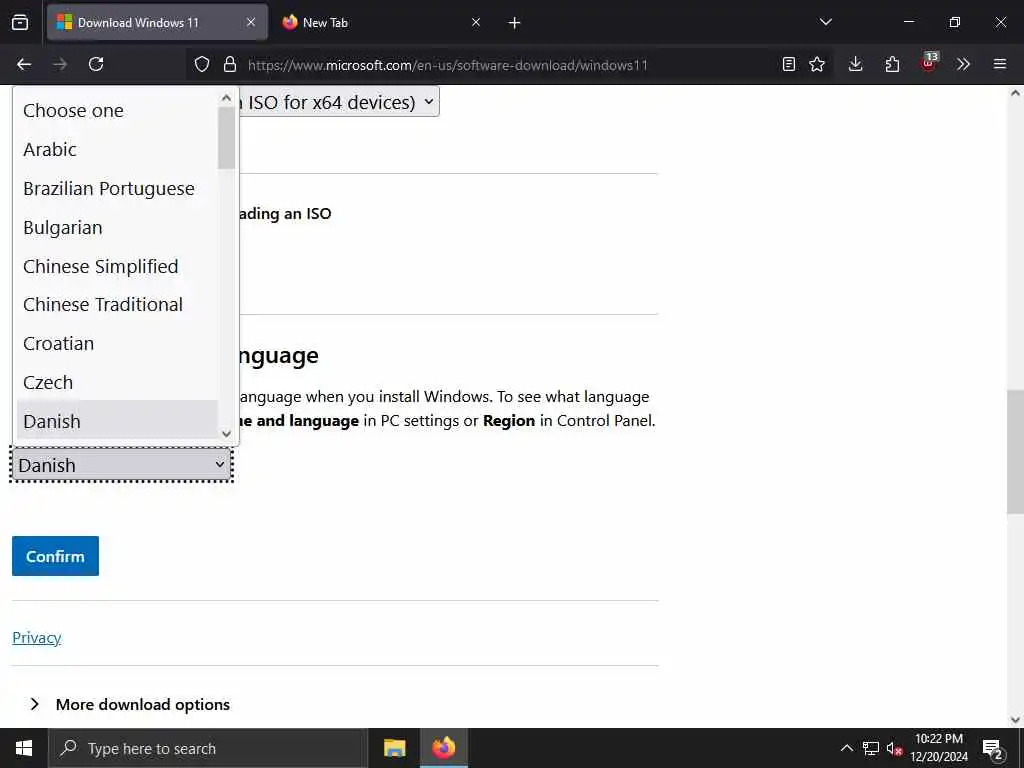Screen dimensions: 1024x768
Task: Open the notification center icon
Action: pos(993,749)
